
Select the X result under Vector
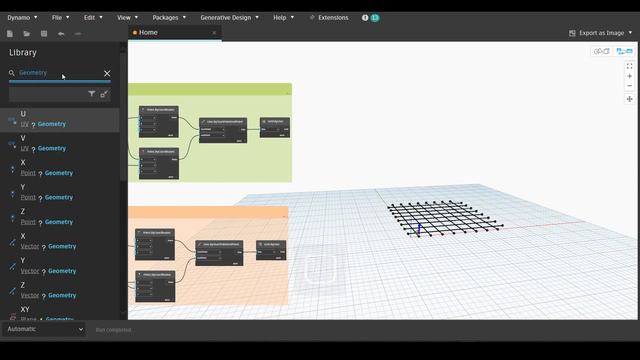pos(60,241)
